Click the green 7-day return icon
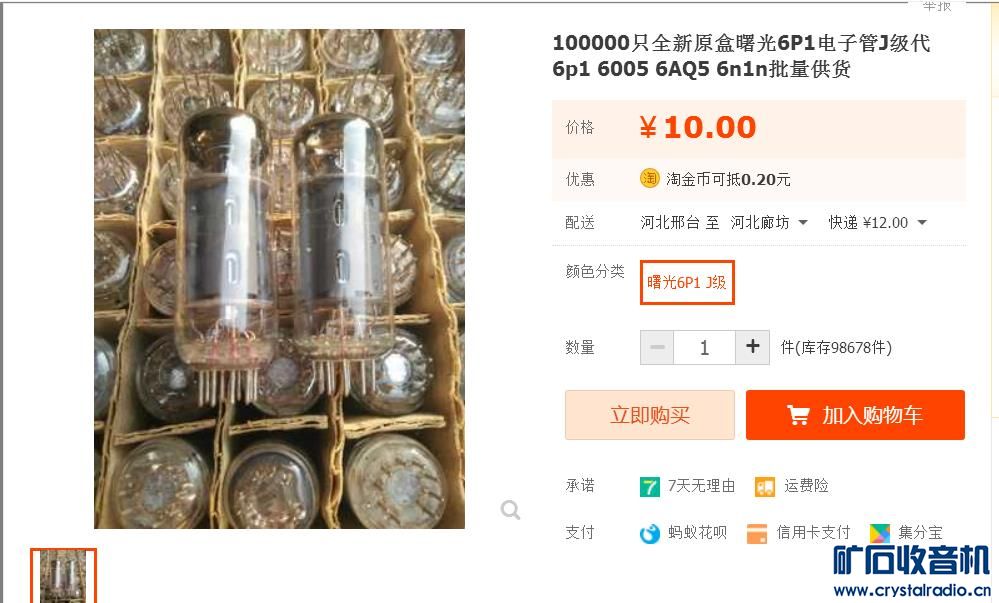 tap(650, 487)
